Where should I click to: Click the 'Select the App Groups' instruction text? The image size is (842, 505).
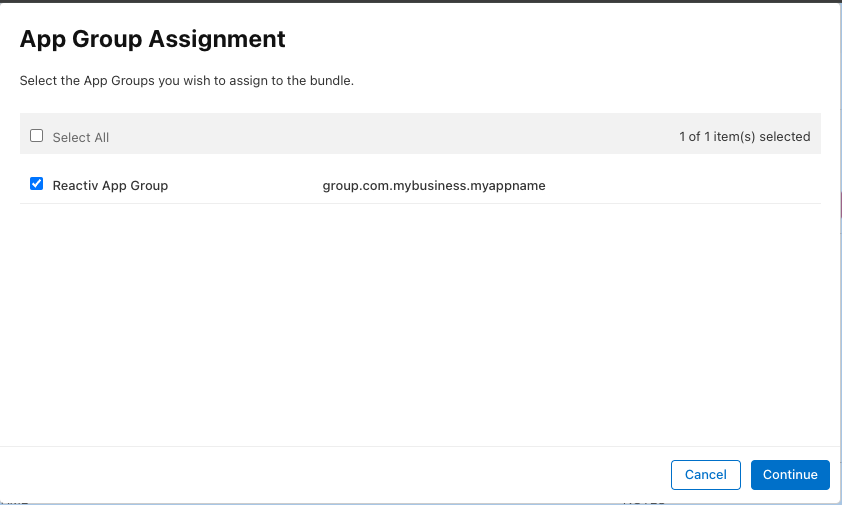[x=187, y=80]
